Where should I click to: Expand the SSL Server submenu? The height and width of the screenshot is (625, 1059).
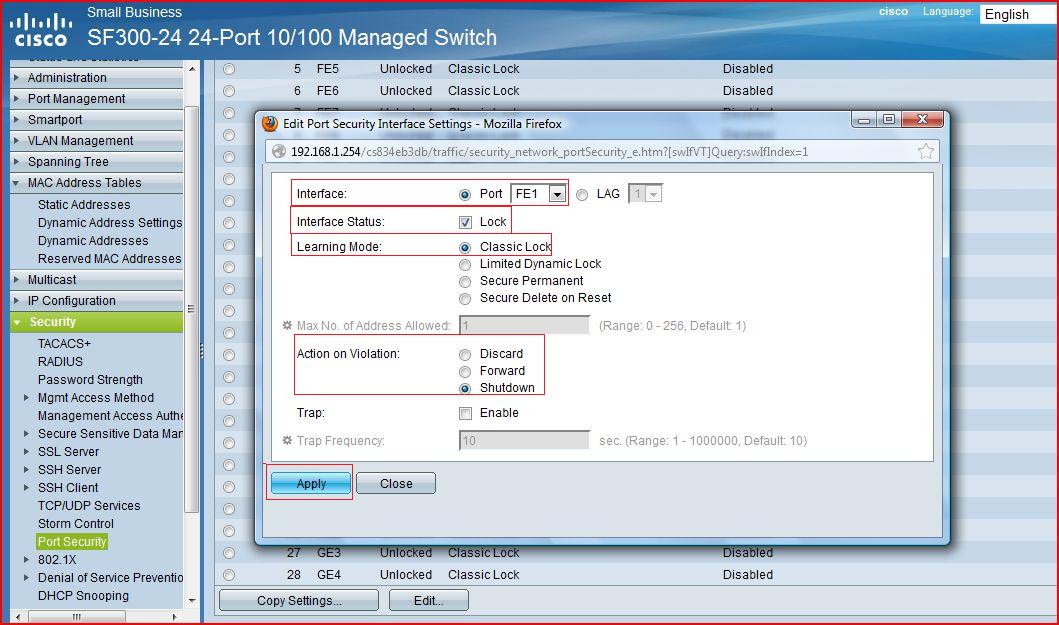[26, 451]
